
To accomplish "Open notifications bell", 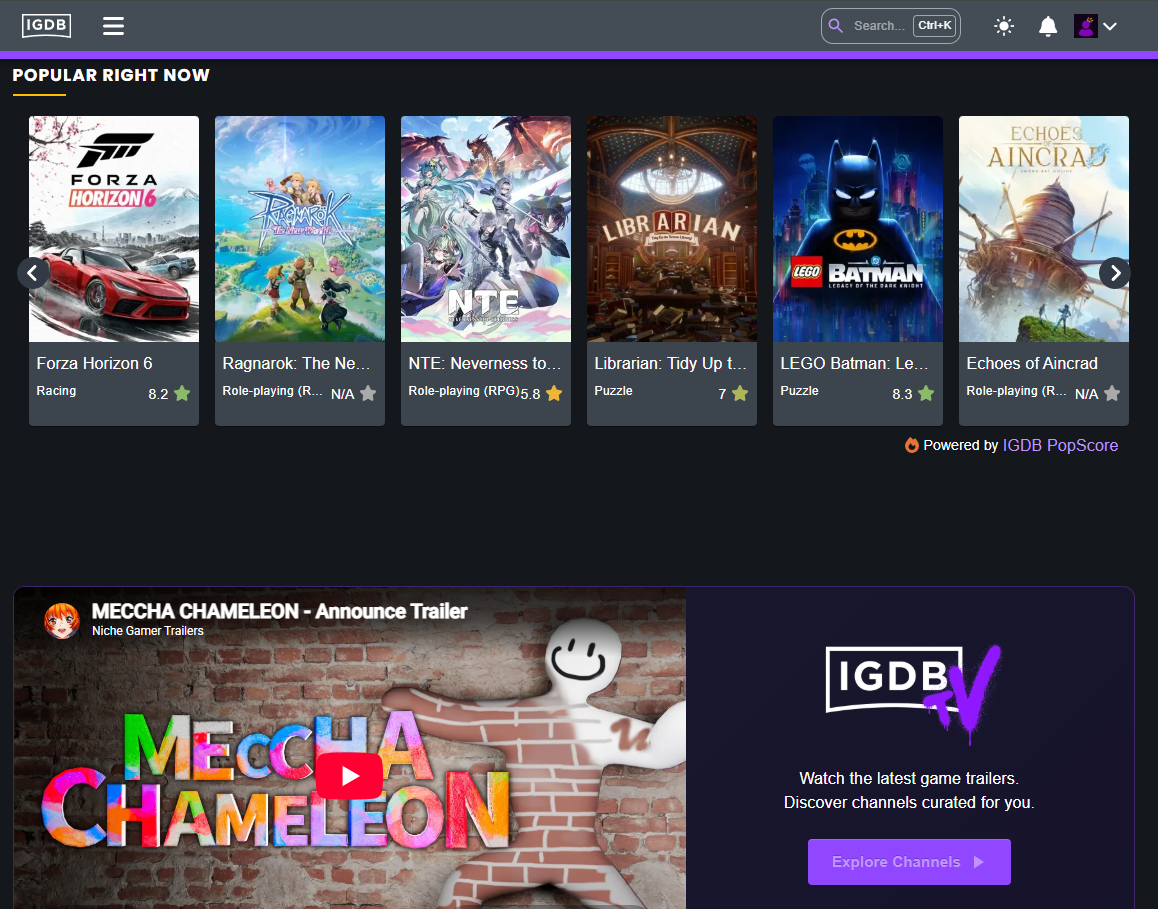I will (x=1047, y=27).
